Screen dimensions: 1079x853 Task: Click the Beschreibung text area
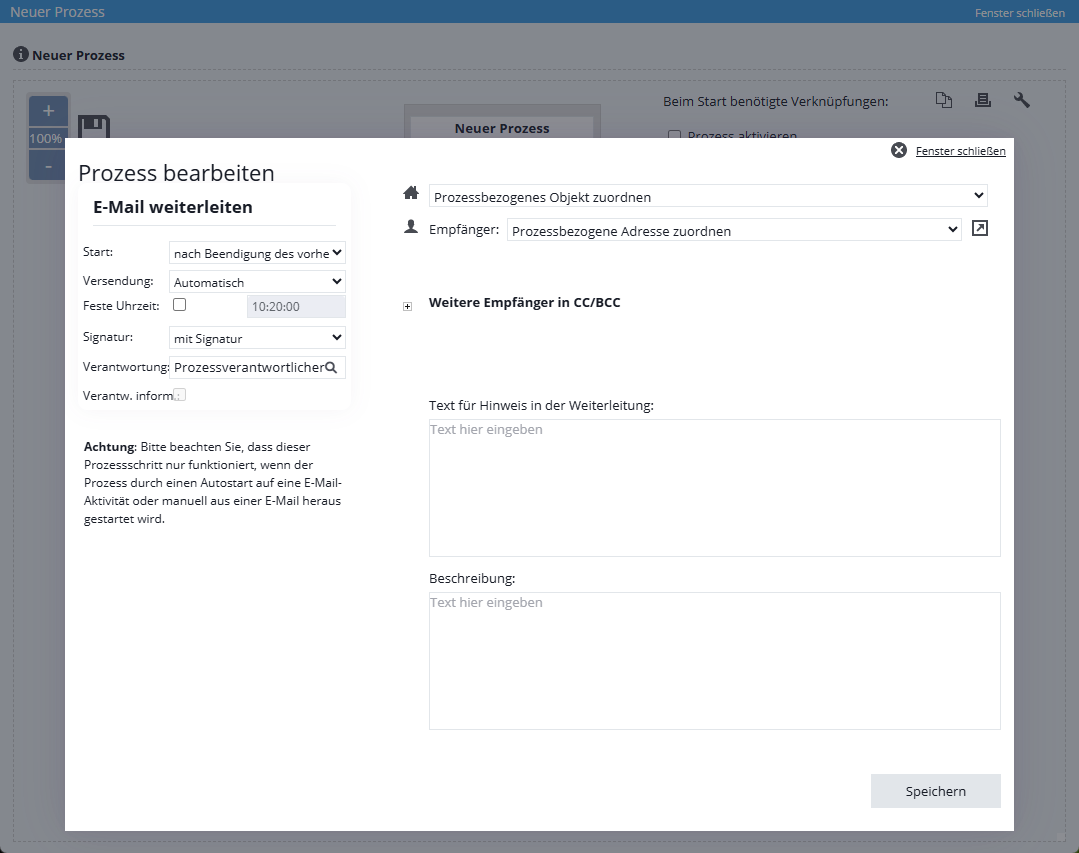coord(714,660)
